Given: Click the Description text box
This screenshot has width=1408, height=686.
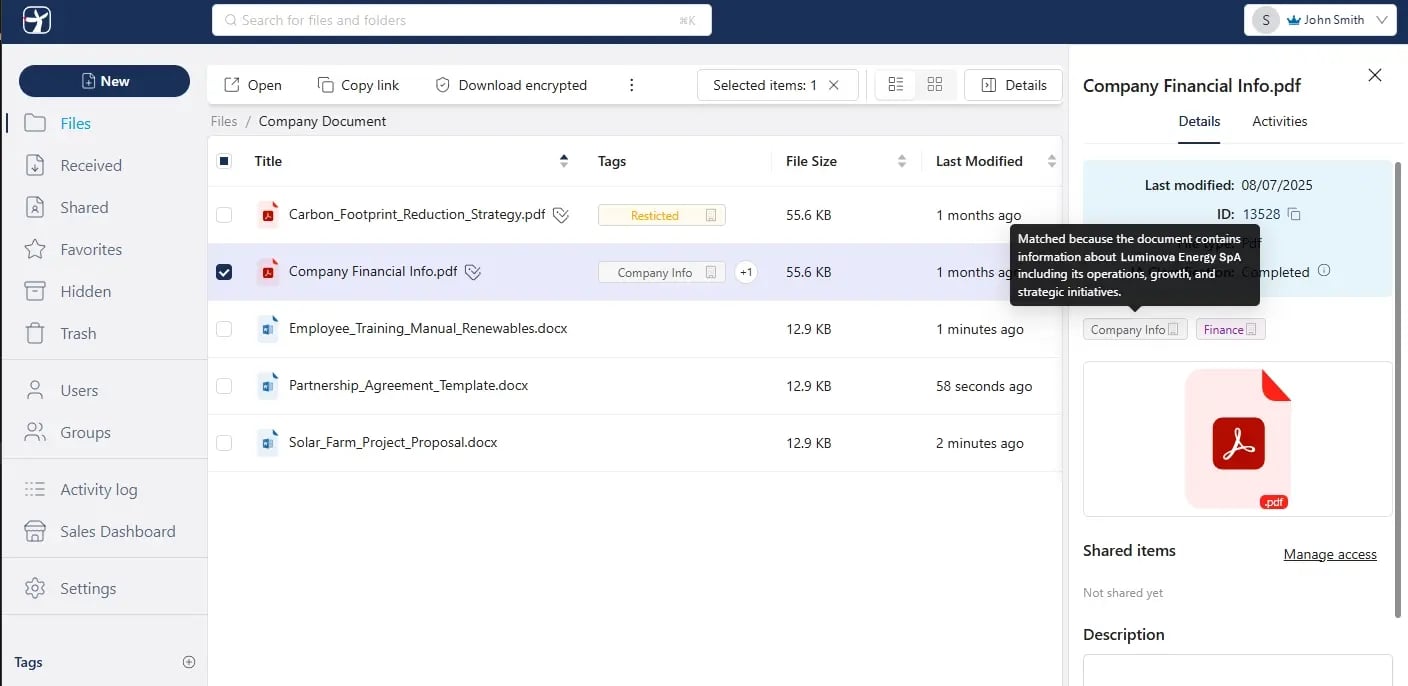Looking at the screenshot, I should click(x=1238, y=670).
